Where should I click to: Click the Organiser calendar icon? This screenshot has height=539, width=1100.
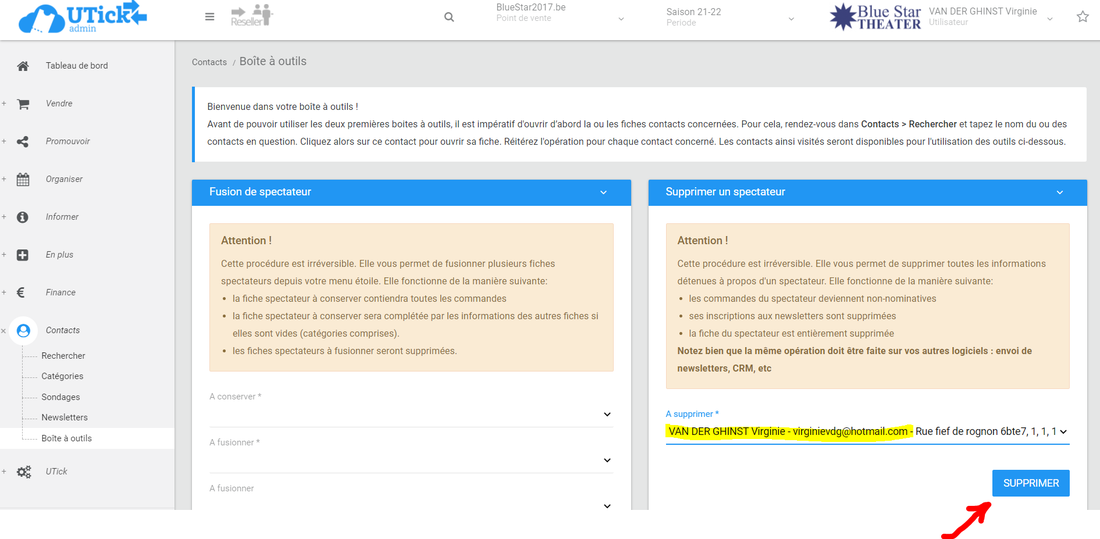(x=23, y=180)
